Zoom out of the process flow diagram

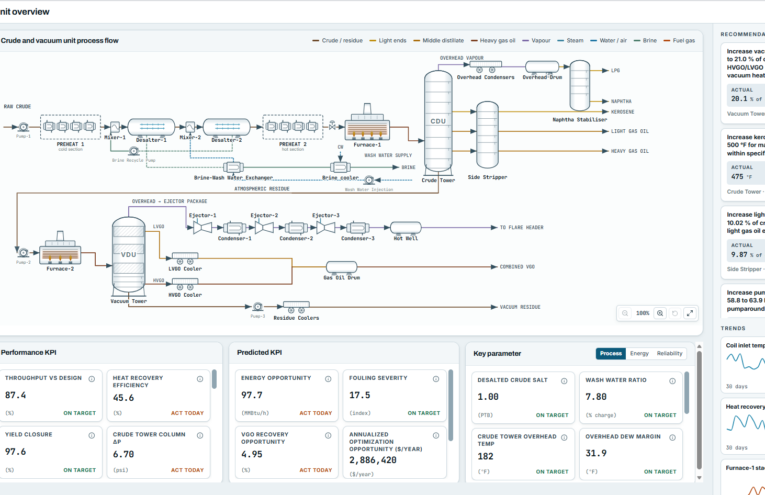point(625,313)
